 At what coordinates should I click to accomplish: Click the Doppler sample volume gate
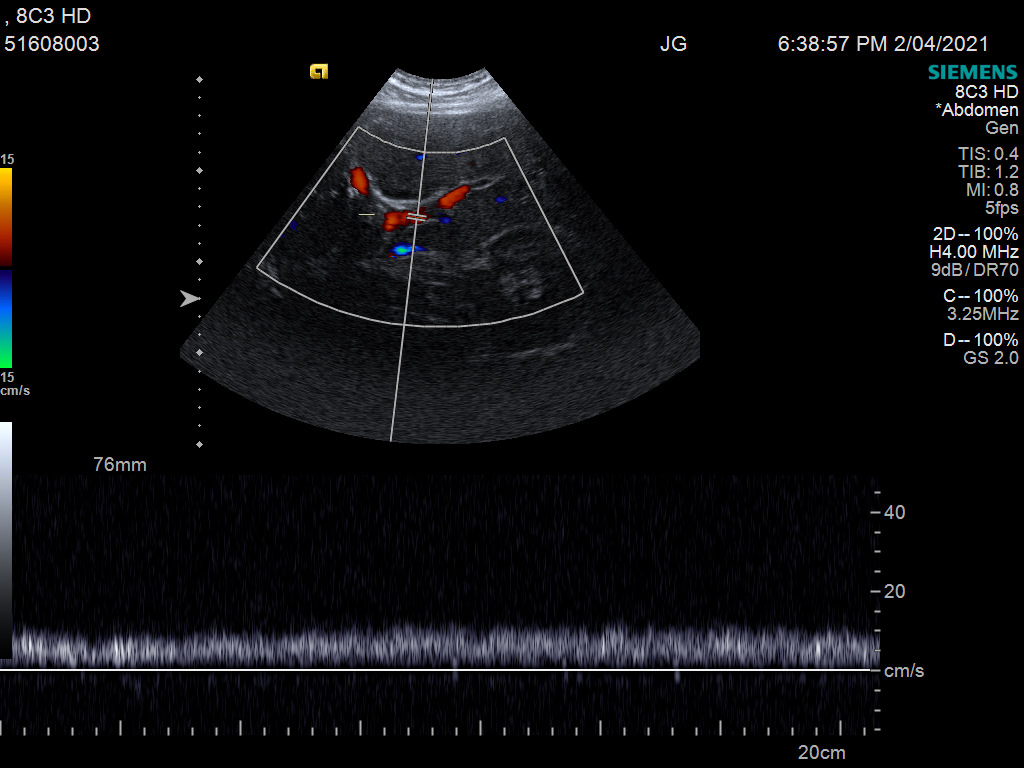[x=417, y=215]
